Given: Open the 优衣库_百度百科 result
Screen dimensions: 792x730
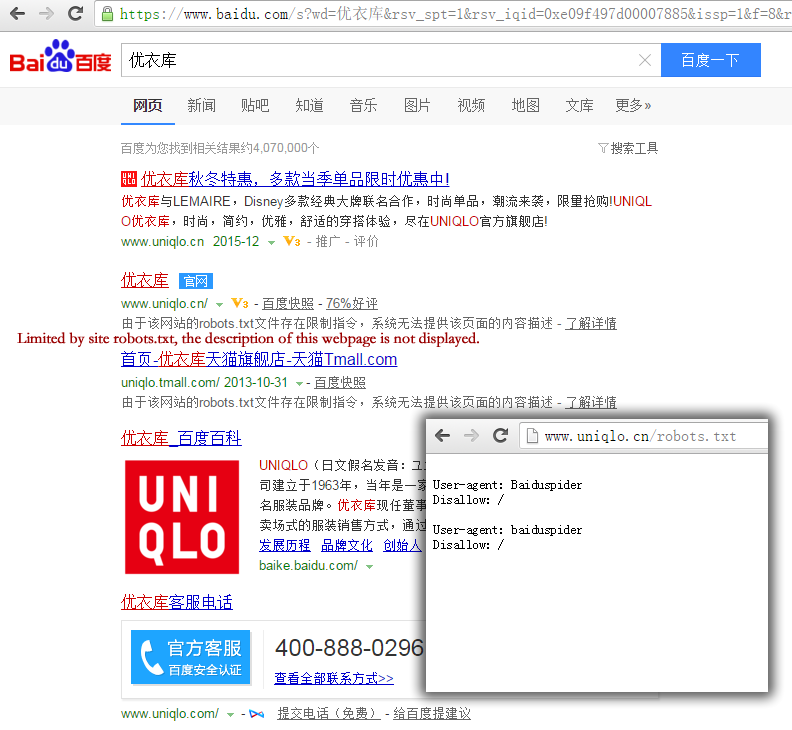Looking at the screenshot, I should (181, 438).
